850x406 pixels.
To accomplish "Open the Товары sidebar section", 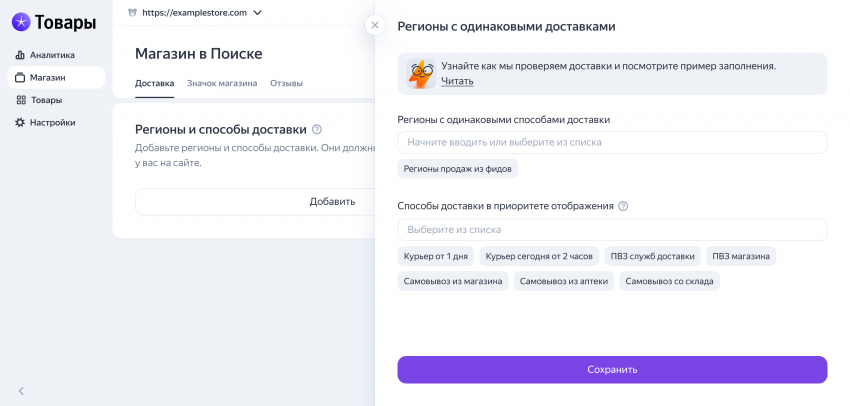I will pyautogui.click(x=45, y=100).
